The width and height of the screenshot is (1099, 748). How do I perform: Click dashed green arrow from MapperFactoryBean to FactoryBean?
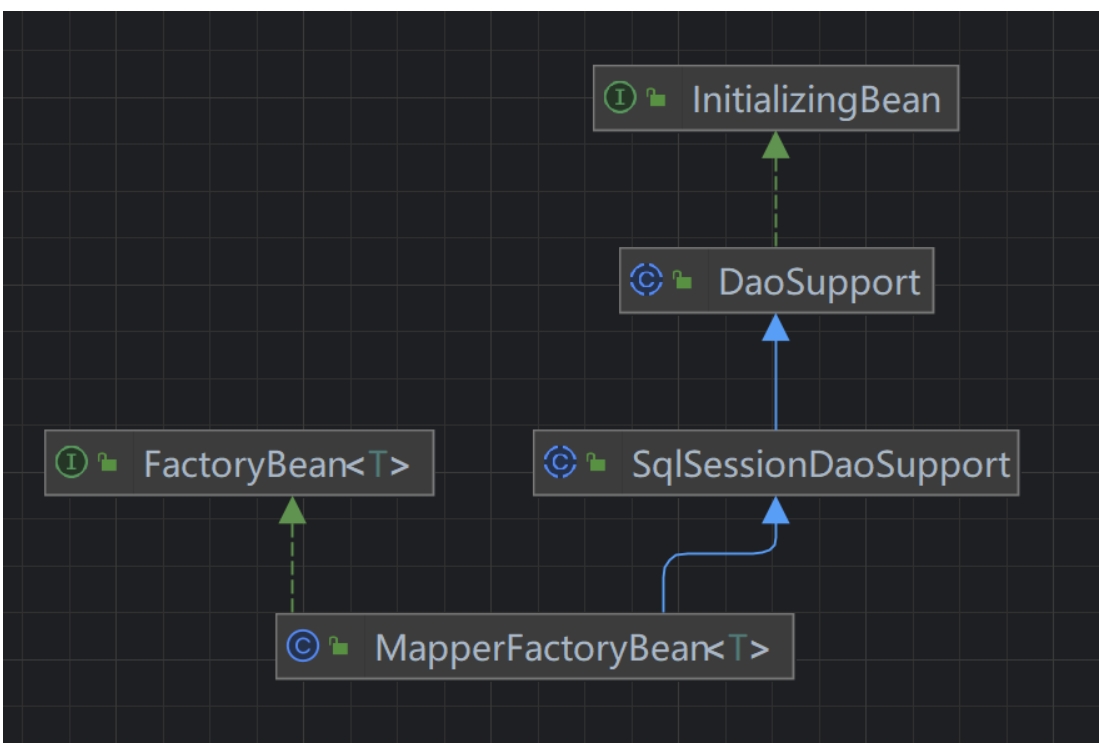point(292,565)
